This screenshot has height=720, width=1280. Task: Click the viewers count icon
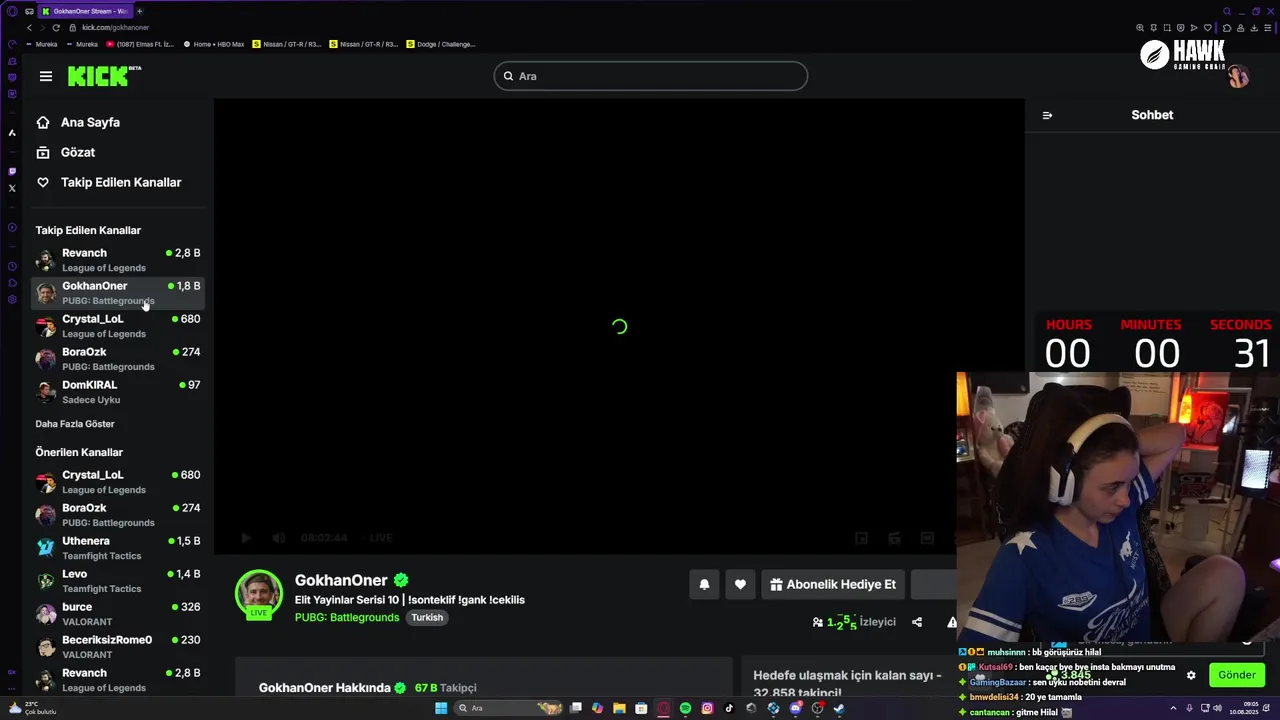point(818,622)
